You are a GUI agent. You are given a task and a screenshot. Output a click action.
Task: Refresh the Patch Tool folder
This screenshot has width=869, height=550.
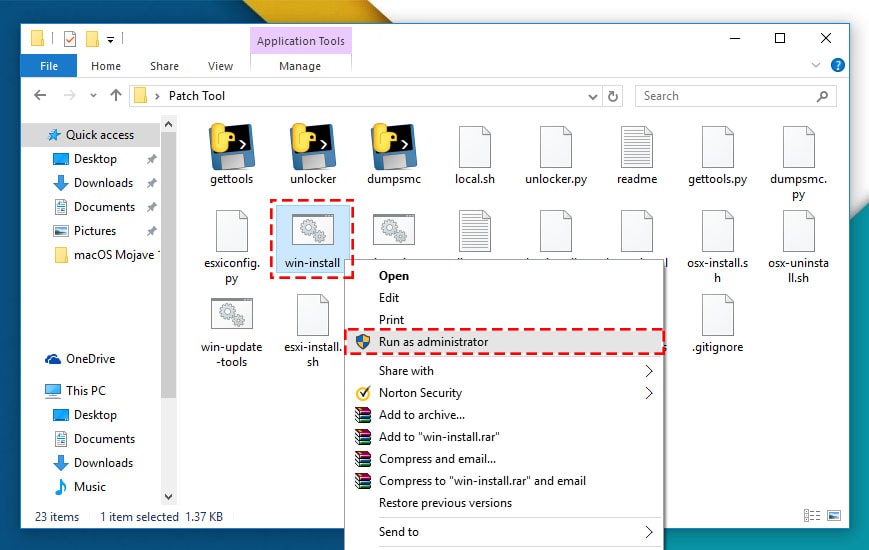point(616,96)
